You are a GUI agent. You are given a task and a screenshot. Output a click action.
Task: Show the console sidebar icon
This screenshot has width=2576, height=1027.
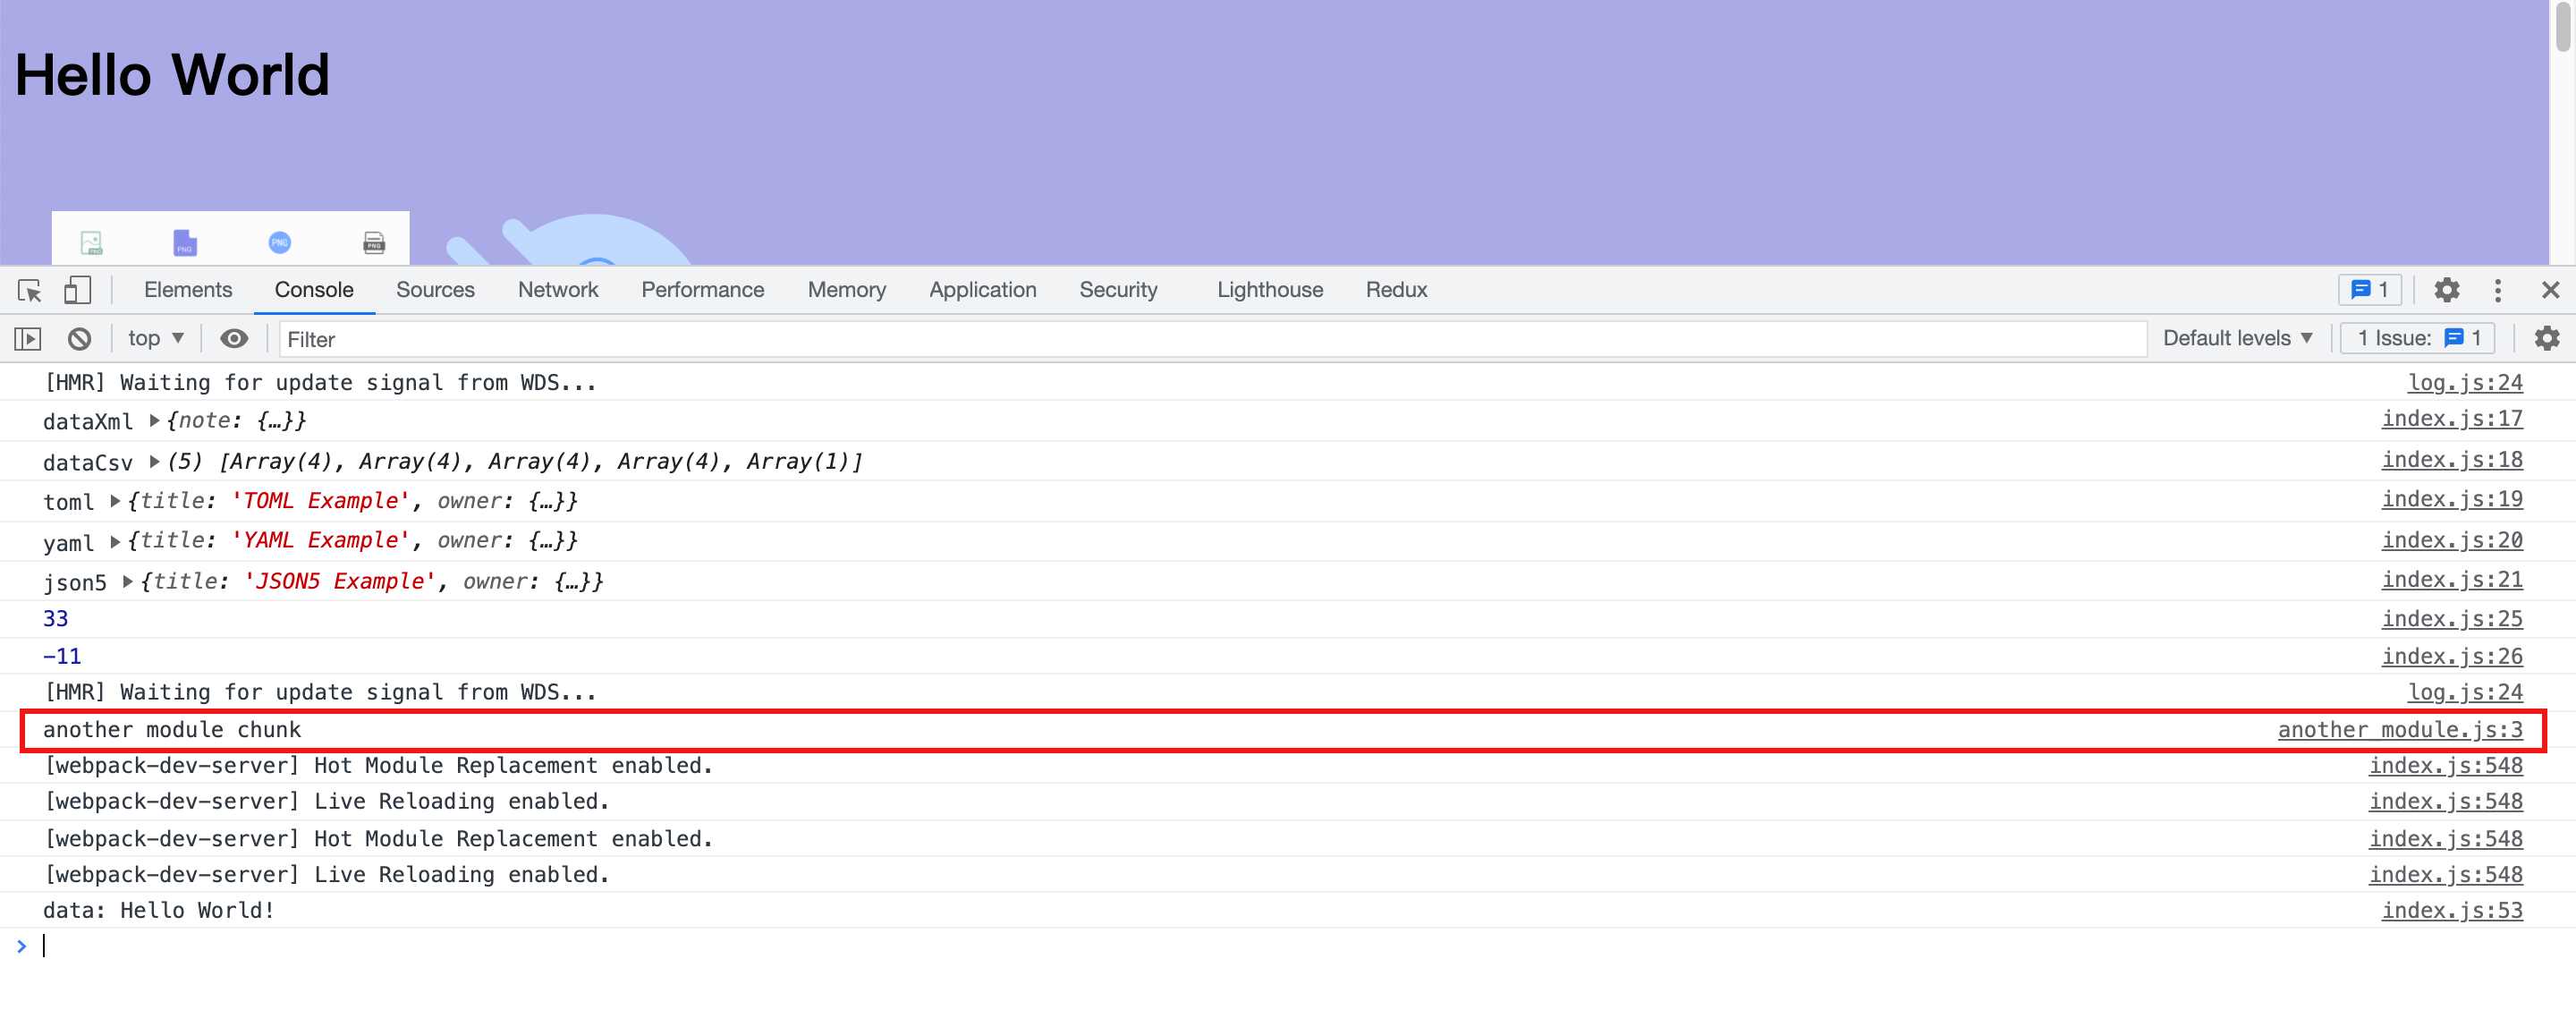(x=28, y=339)
